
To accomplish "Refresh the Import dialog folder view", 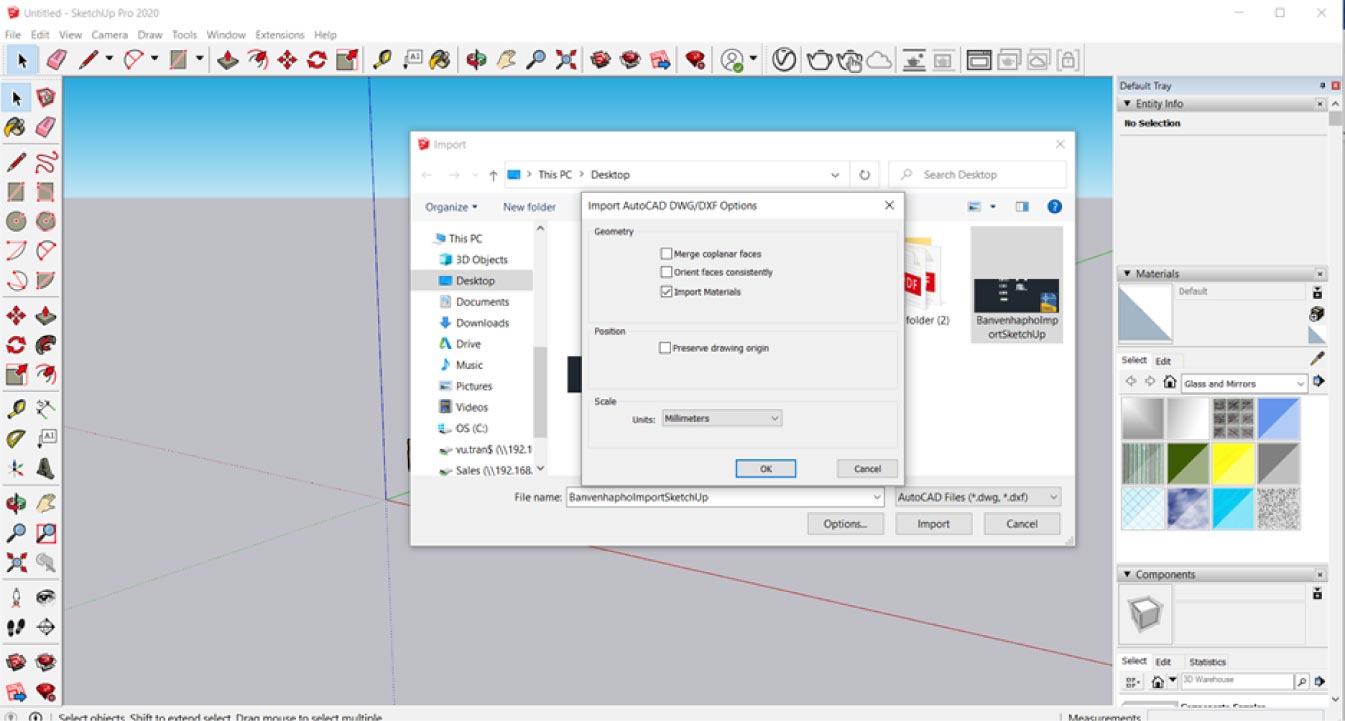I will (x=864, y=174).
